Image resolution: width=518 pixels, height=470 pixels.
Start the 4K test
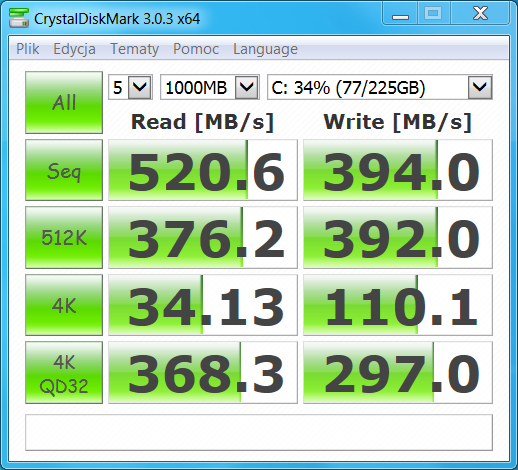pyautogui.click(x=64, y=305)
